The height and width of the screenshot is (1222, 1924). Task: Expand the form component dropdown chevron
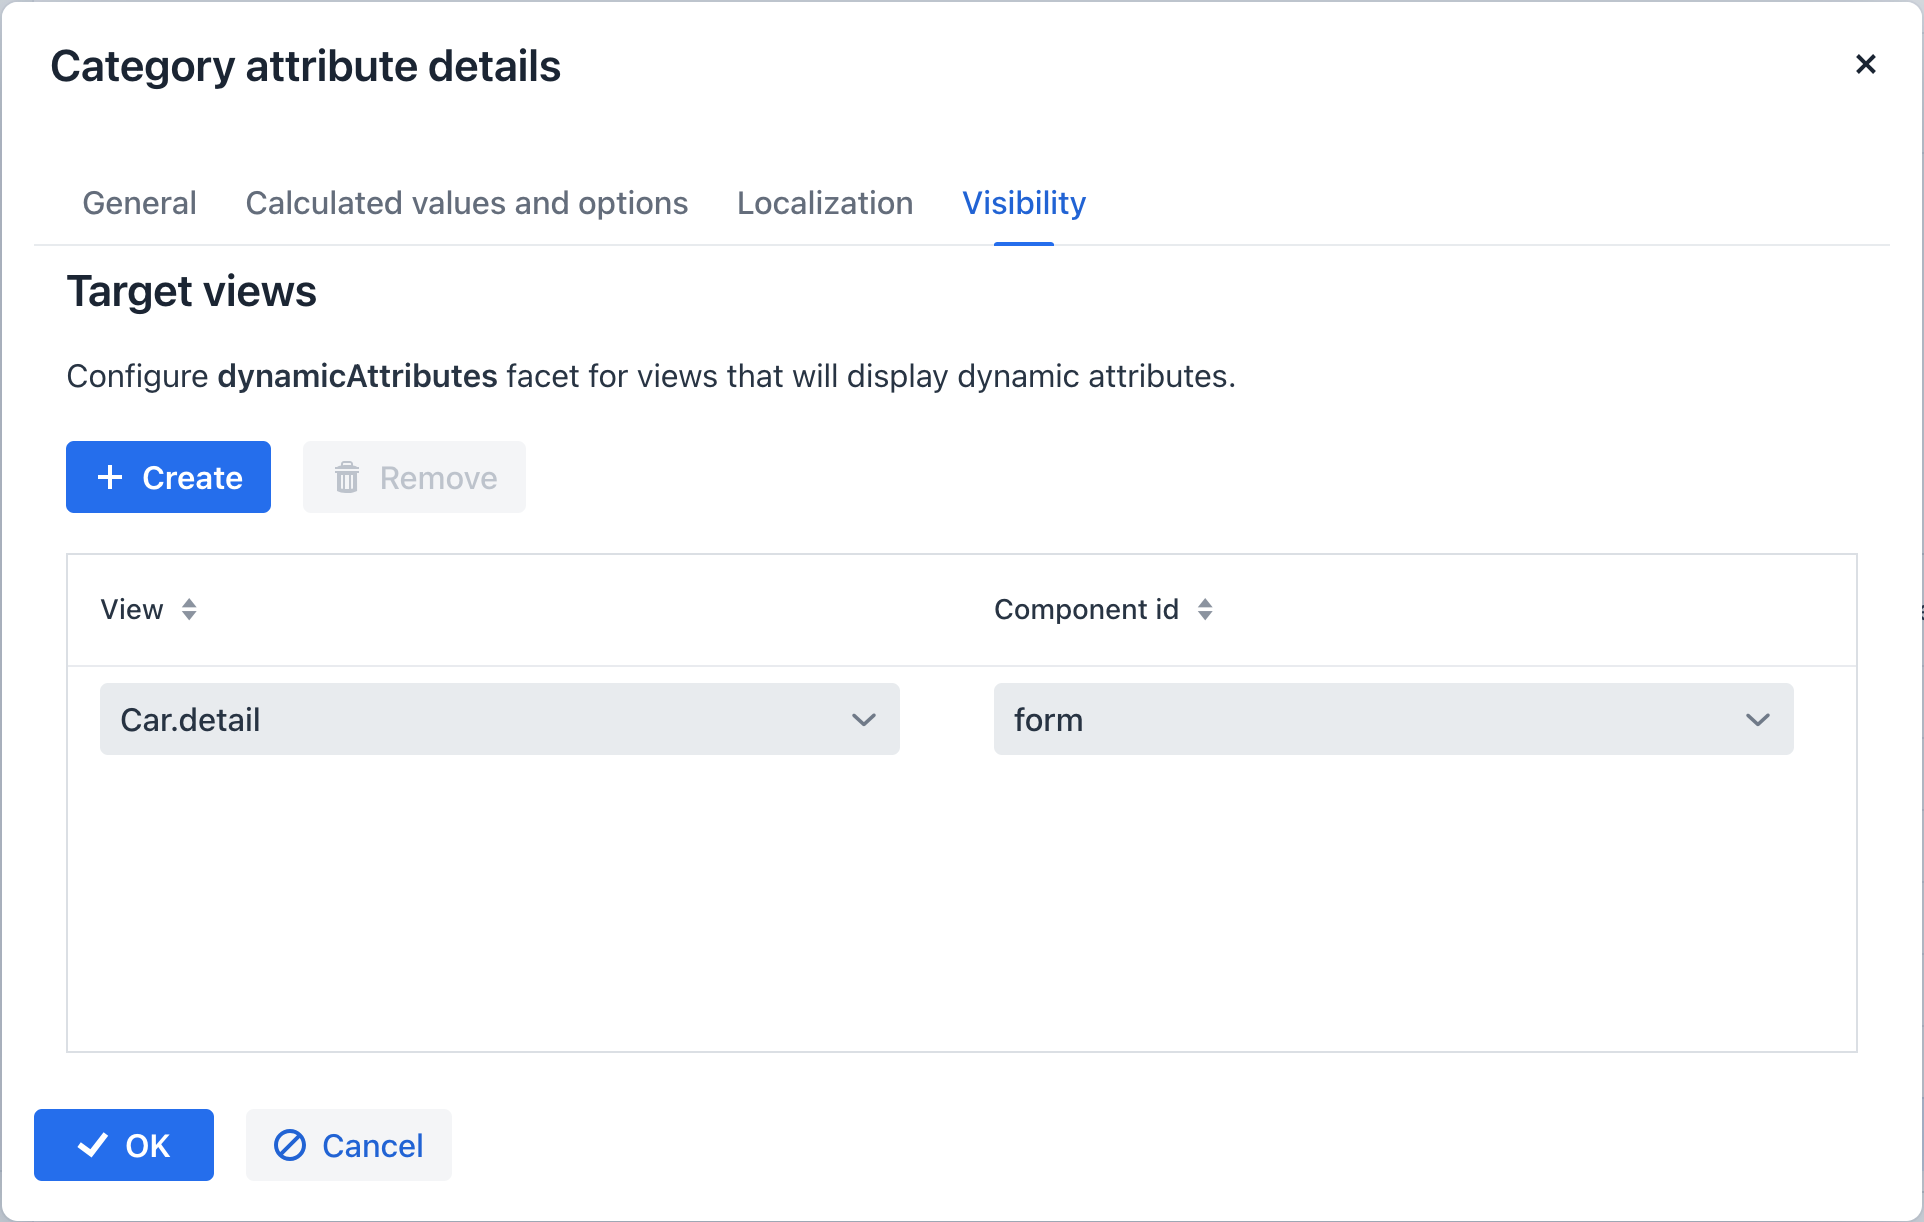(x=1757, y=720)
